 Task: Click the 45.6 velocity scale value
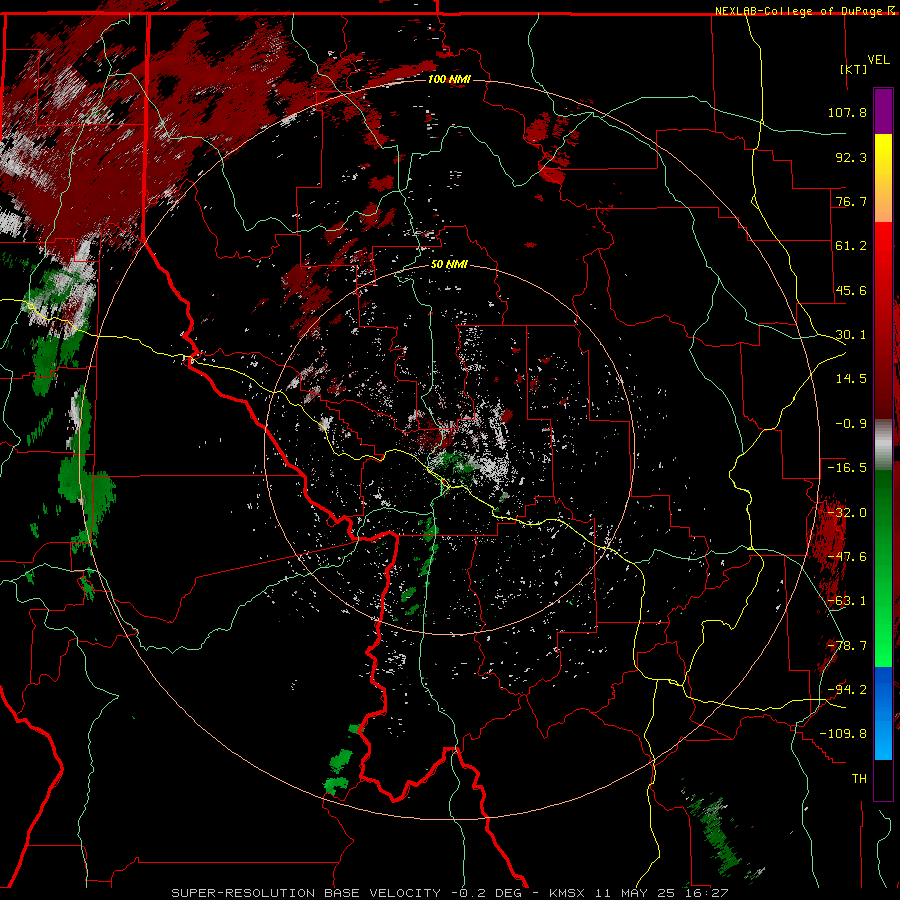(x=851, y=290)
